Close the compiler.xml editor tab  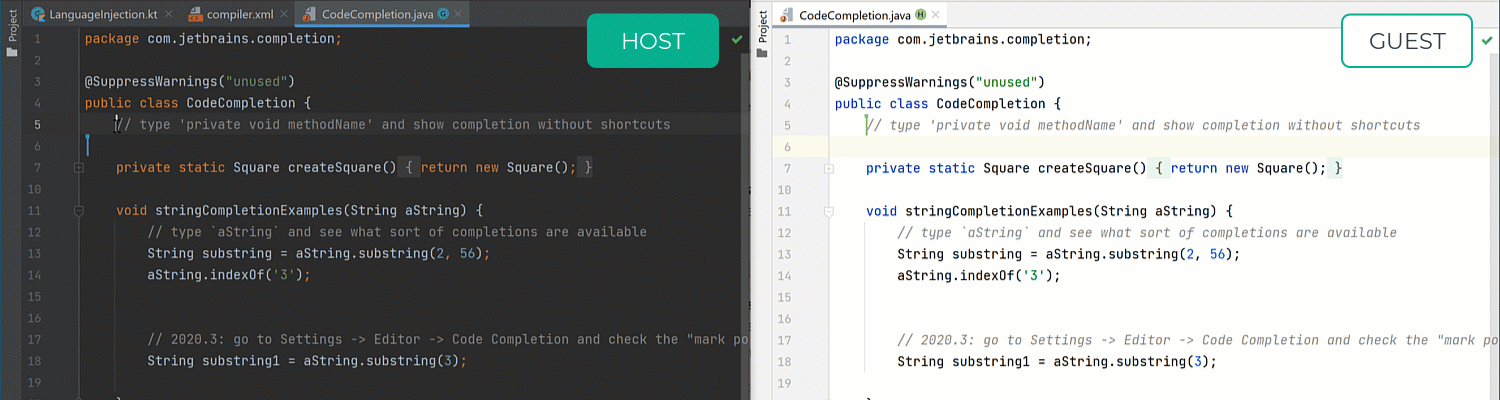pos(284,14)
